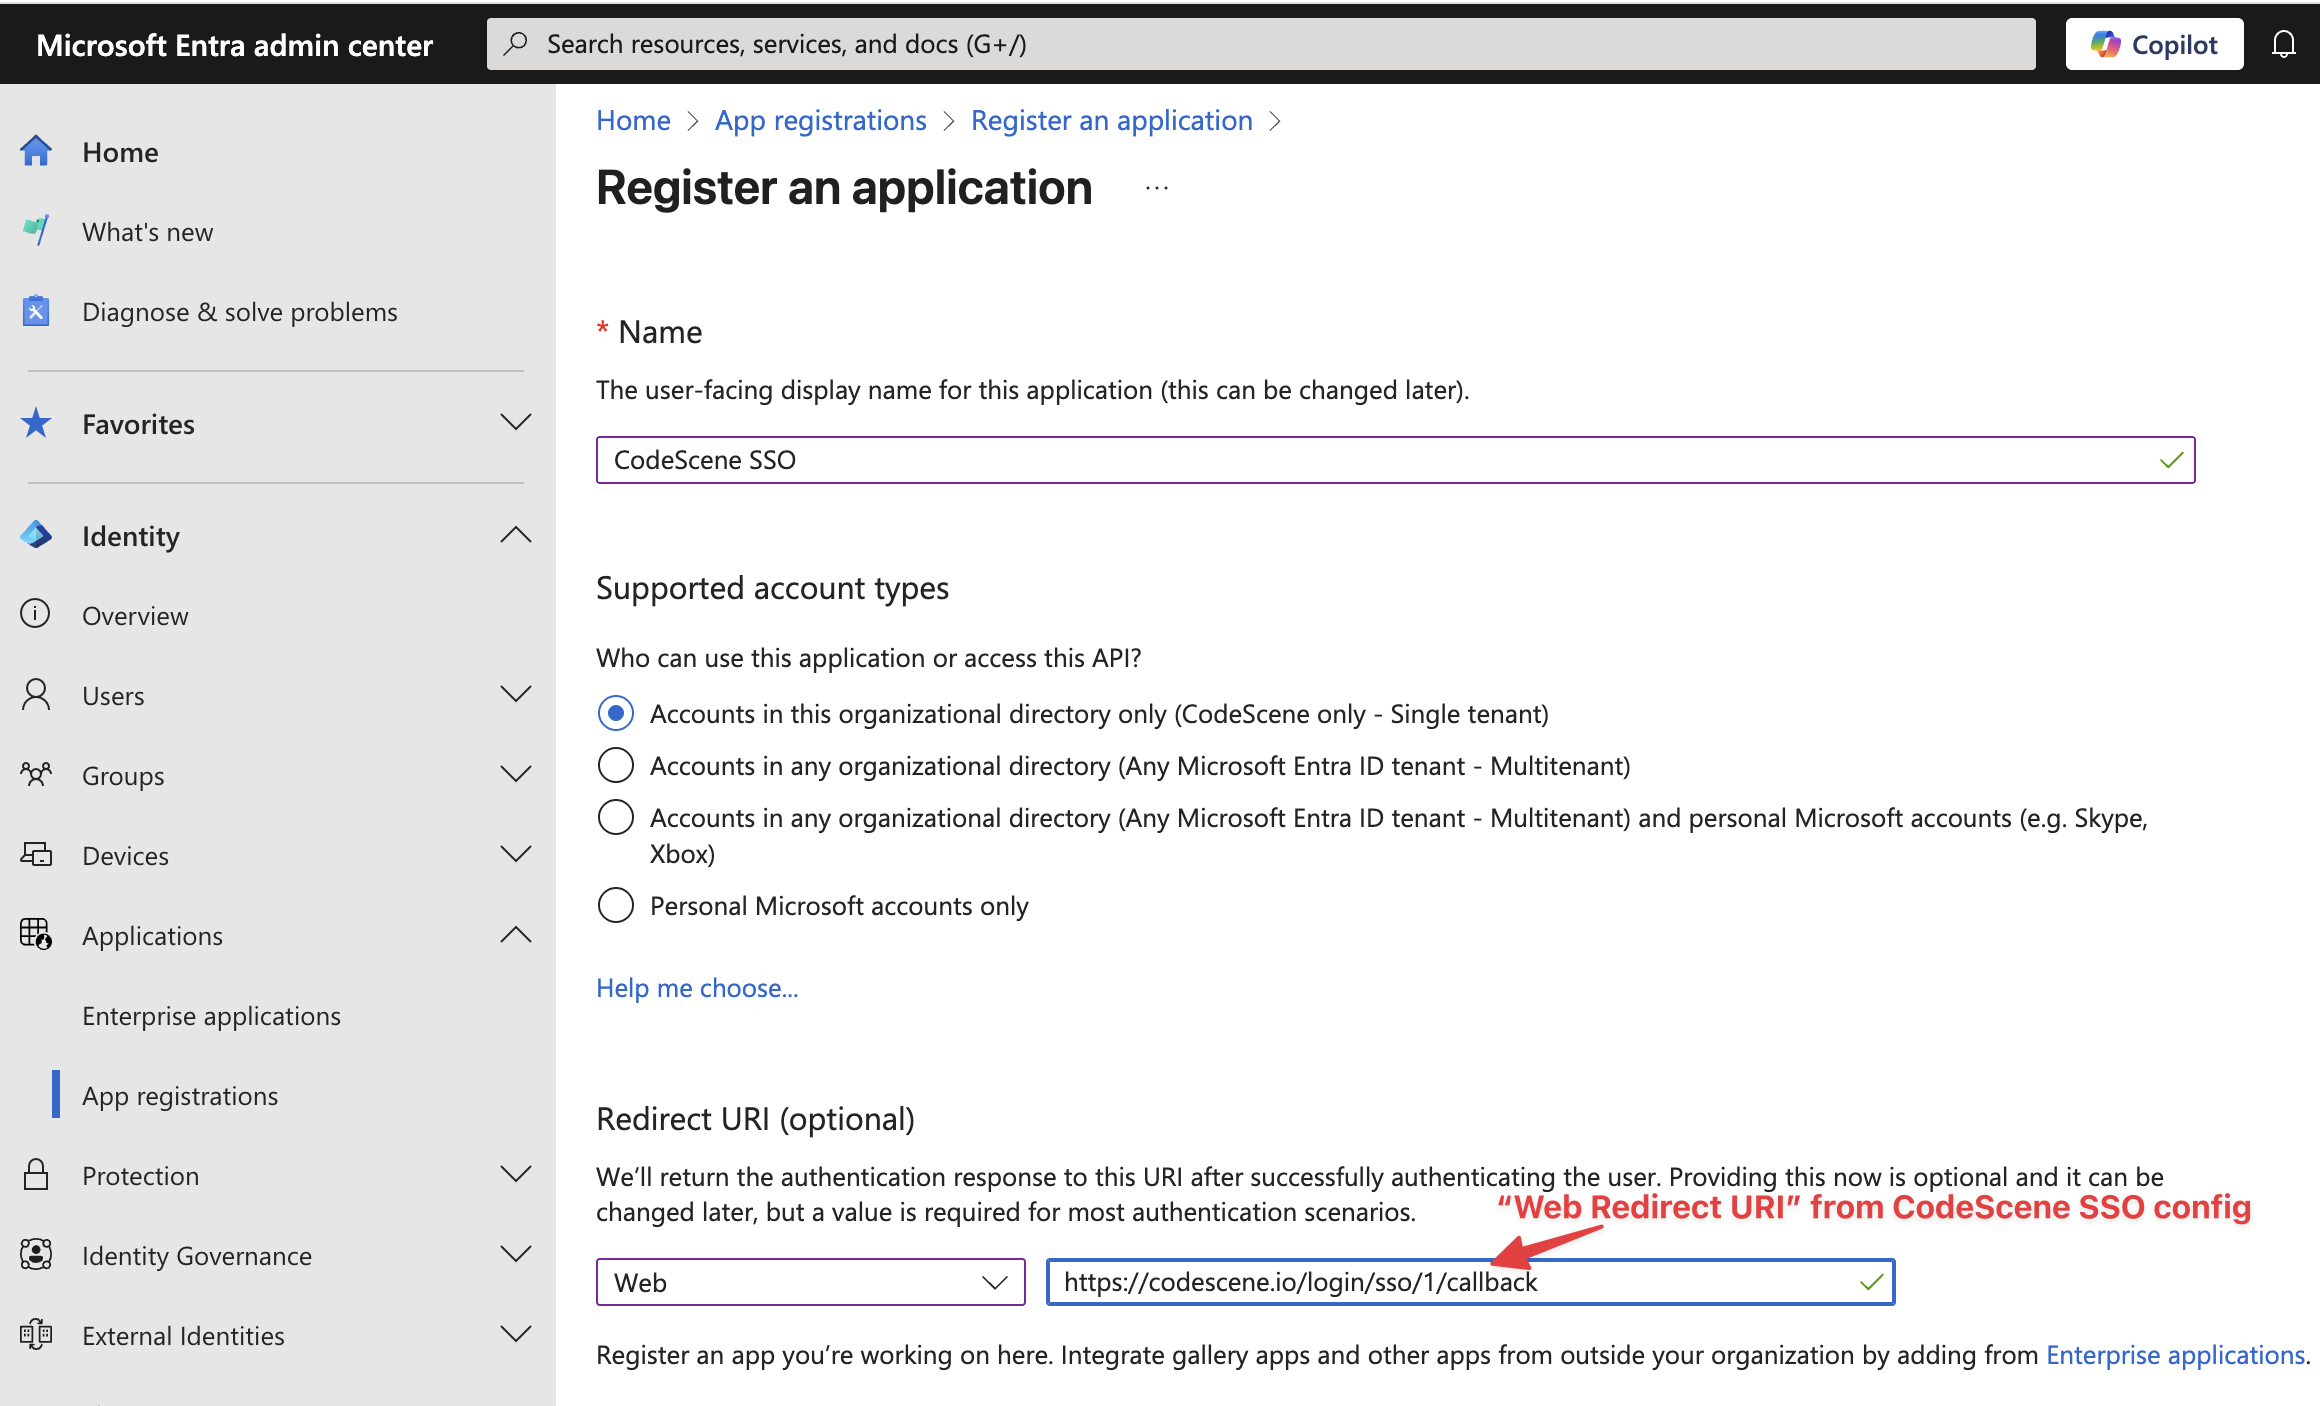Open App registrations in sidebar
The image size is (2320, 1406).
click(x=180, y=1095)
